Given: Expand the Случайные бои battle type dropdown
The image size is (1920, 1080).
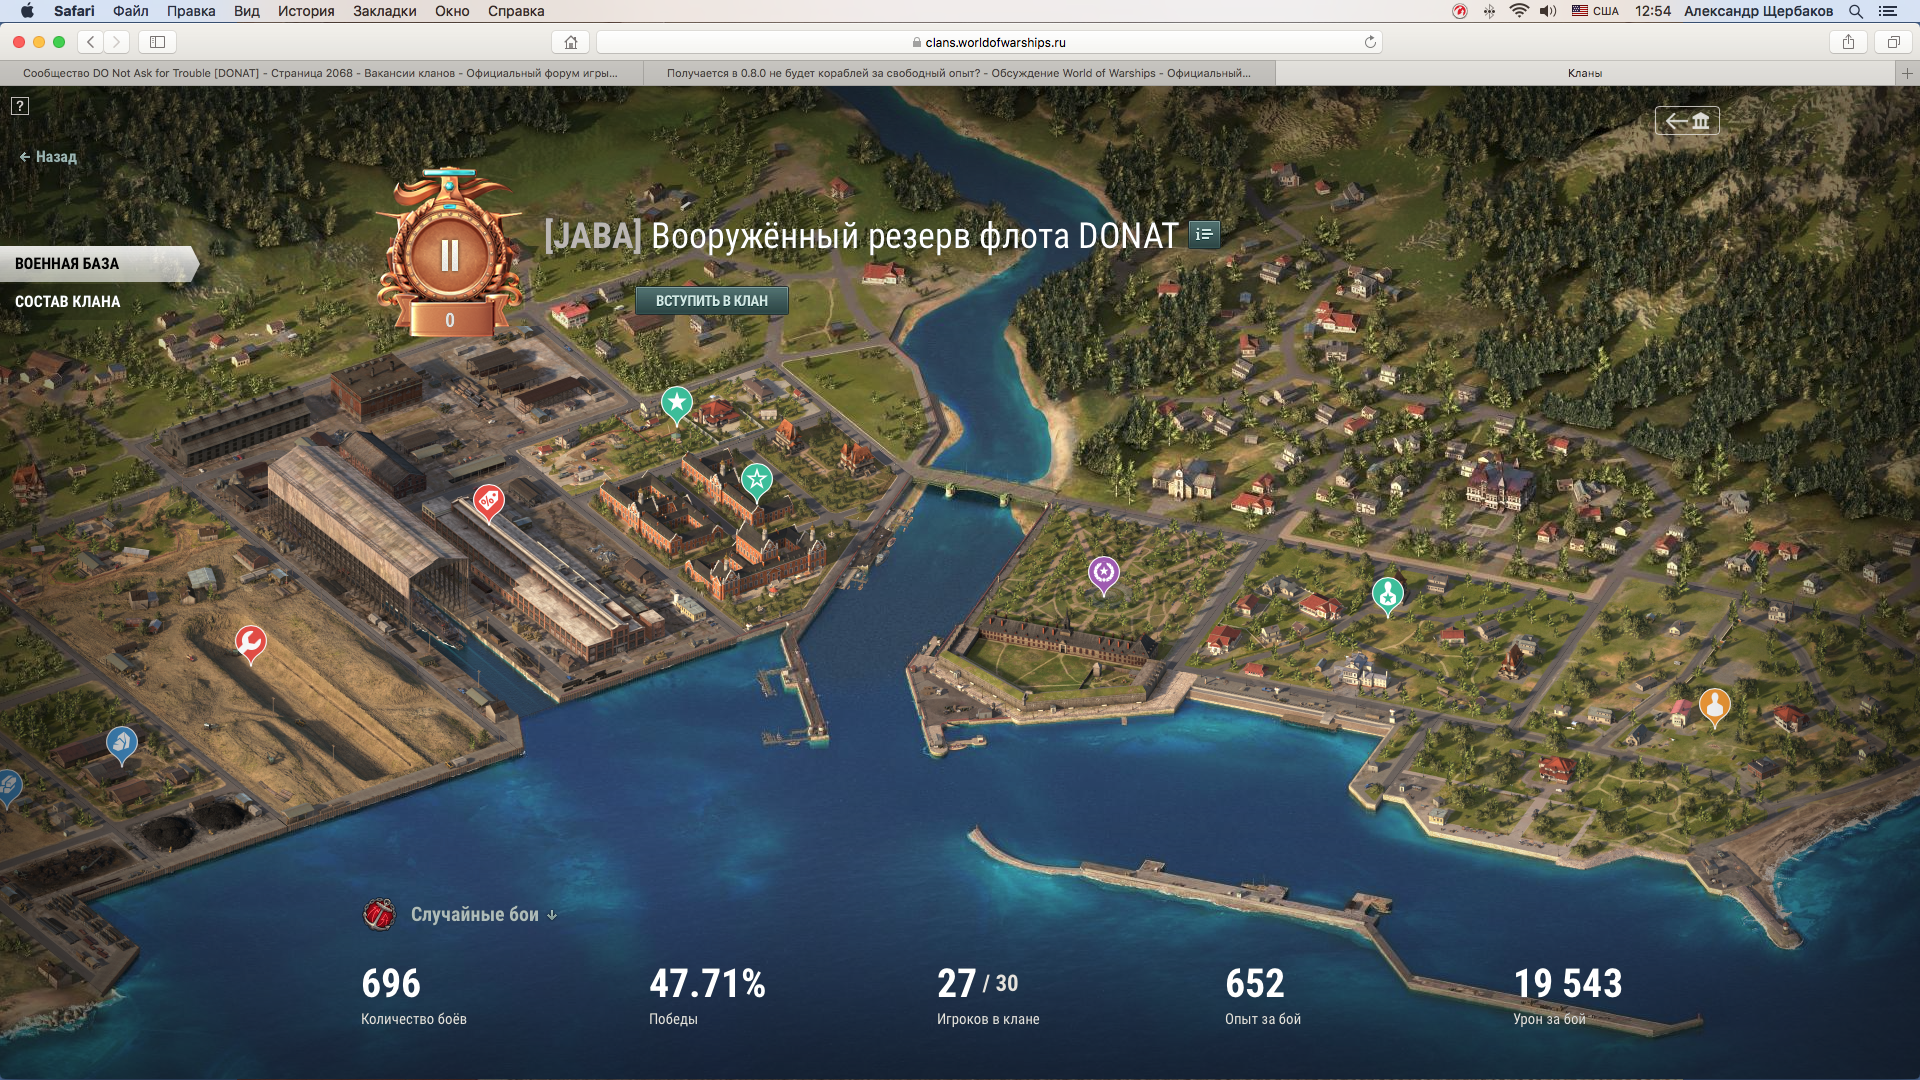Looking at the screenshot, I should click(x=485, y=914).
